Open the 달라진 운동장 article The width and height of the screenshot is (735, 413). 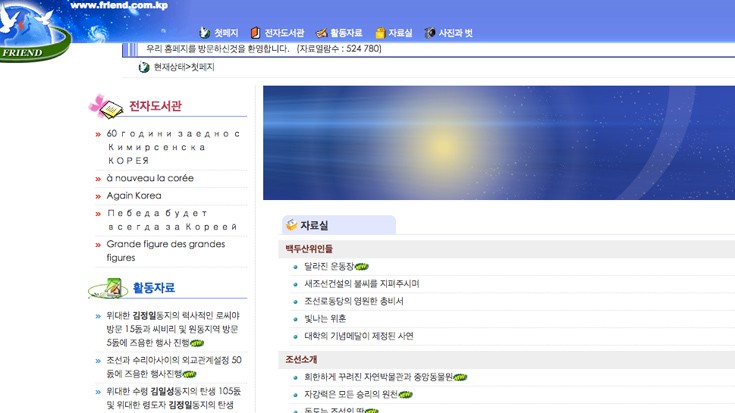(329, 266)
